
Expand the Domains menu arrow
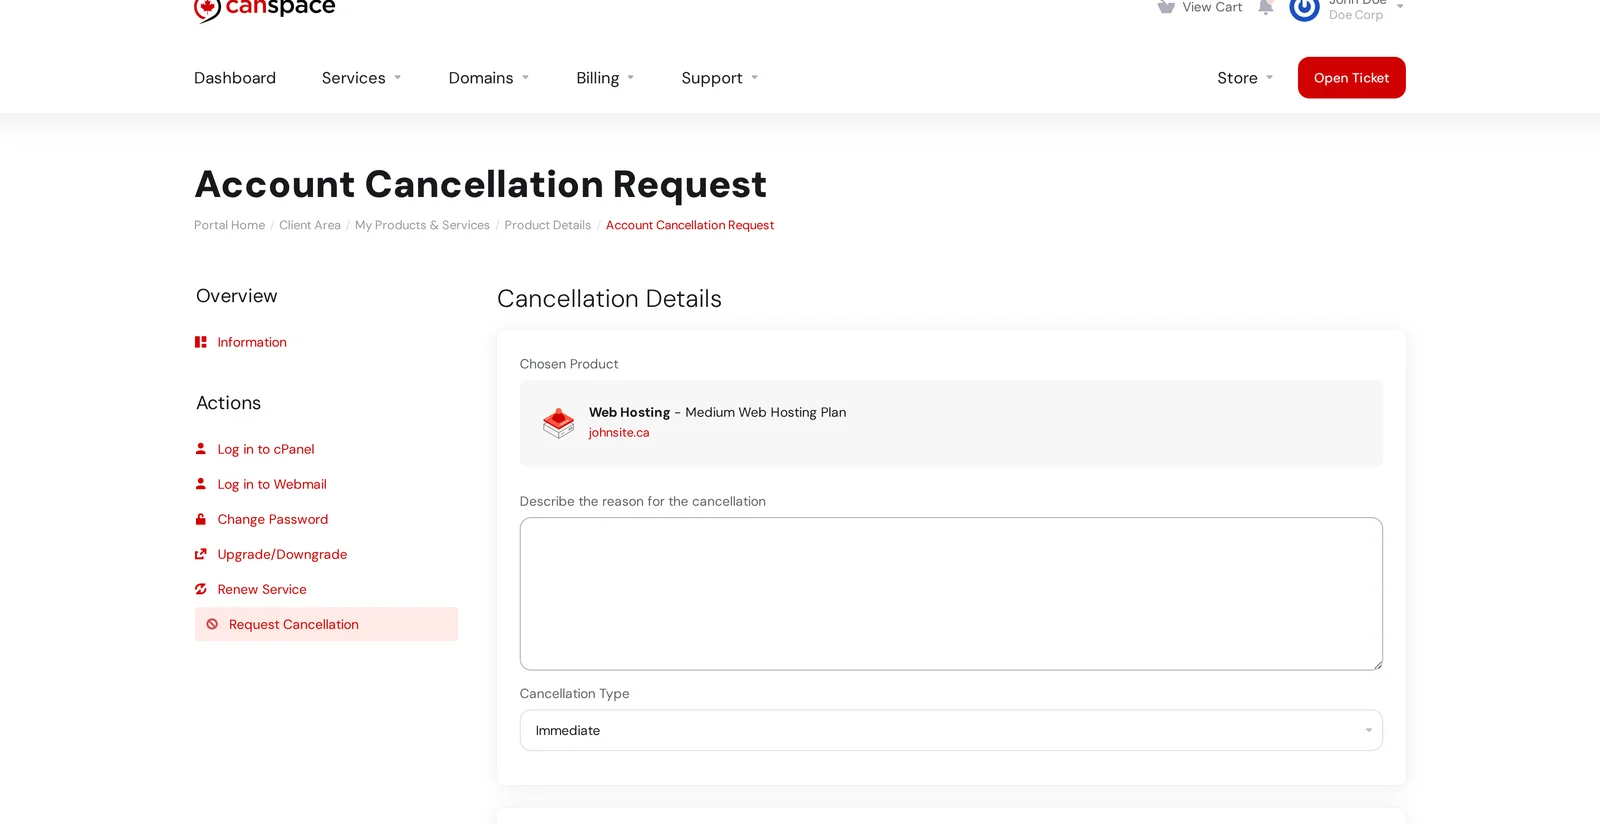point(525,78)
